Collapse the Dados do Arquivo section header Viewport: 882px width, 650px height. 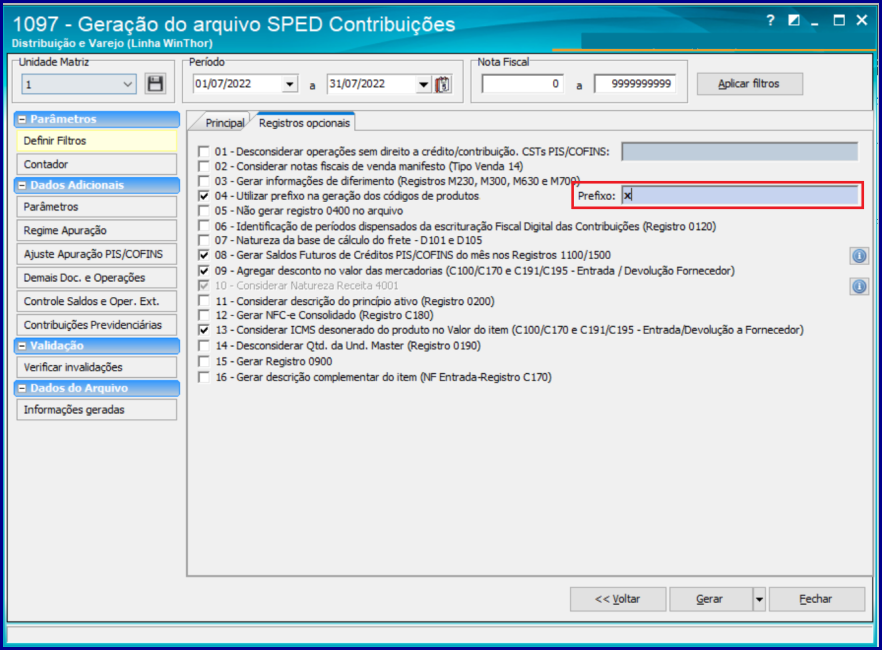click(22, 388)
